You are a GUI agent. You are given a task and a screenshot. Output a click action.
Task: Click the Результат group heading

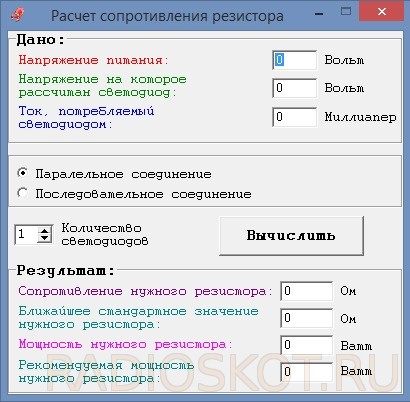tap(66, 270)
